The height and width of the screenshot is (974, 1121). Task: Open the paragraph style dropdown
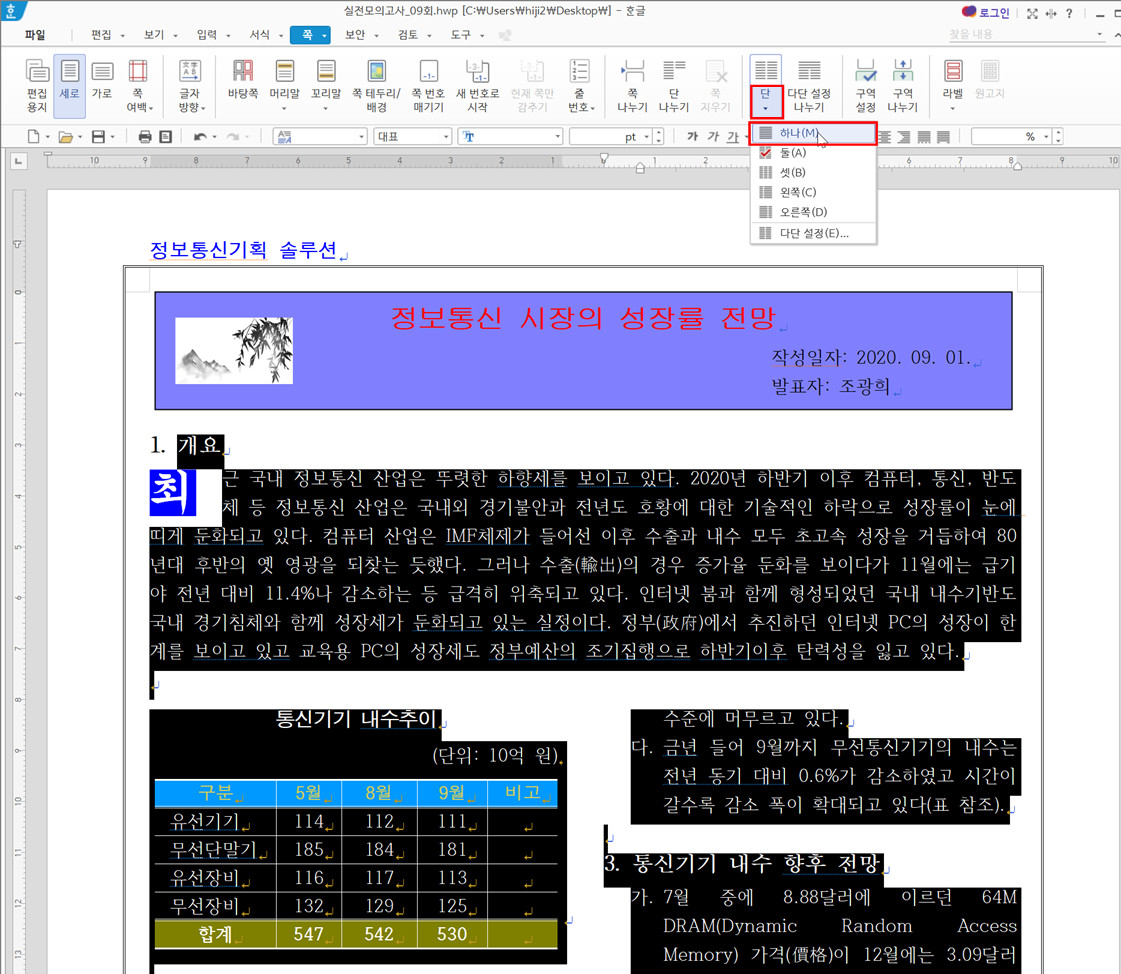click(320, 137)
